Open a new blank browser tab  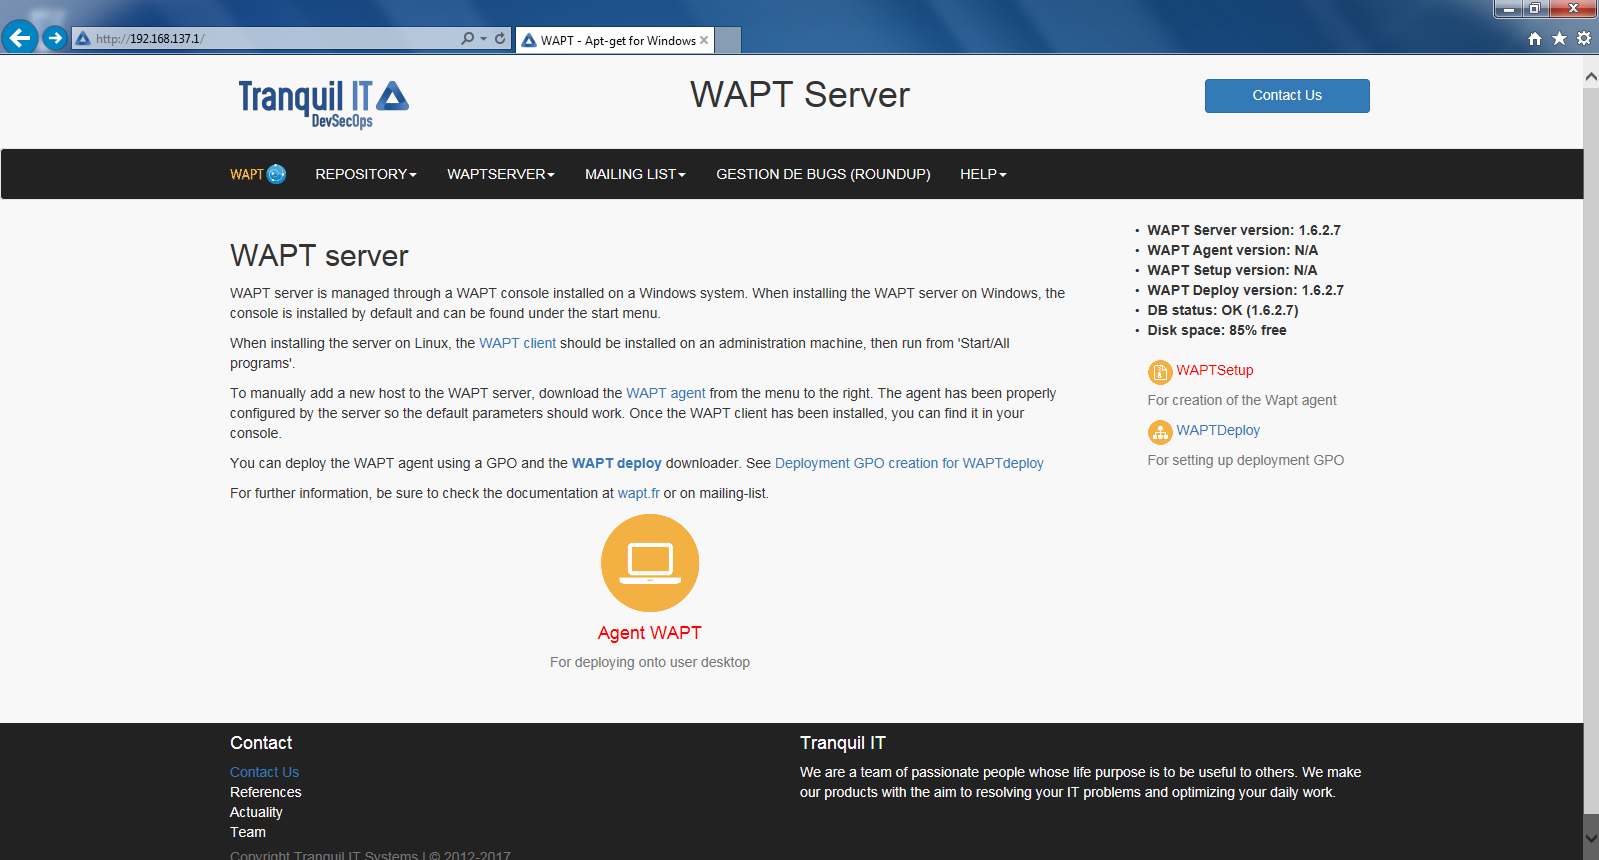click(x=729, y=40)
